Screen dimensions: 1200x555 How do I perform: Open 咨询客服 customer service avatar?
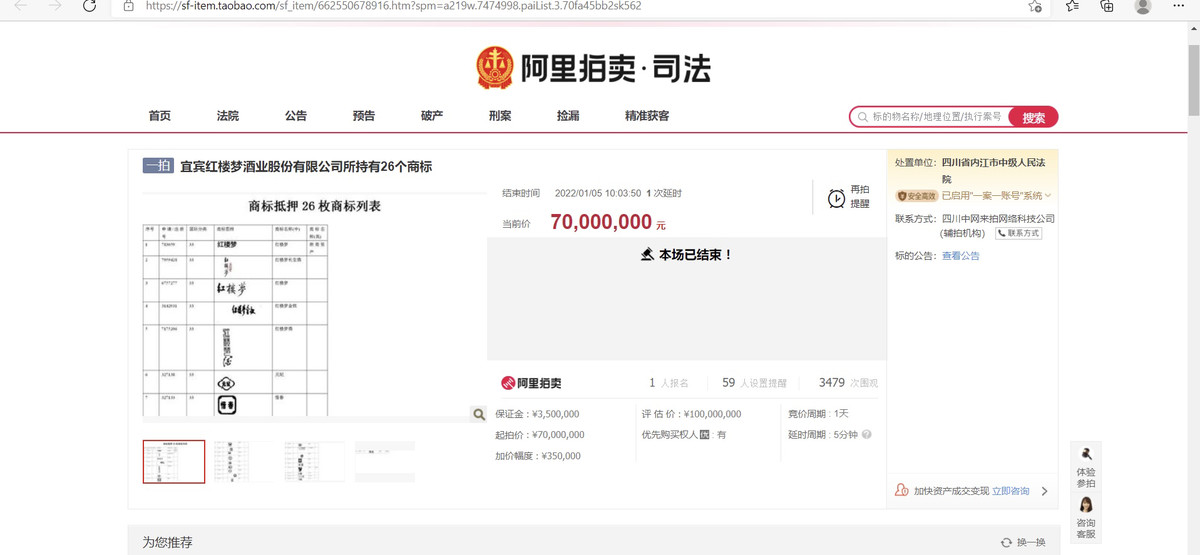[x=1086, y=506]
